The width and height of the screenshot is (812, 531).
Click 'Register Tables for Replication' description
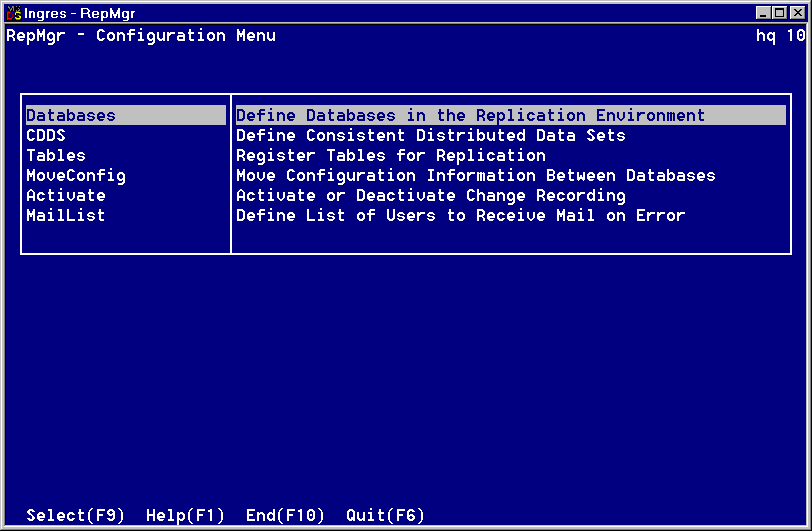(390, 156)
